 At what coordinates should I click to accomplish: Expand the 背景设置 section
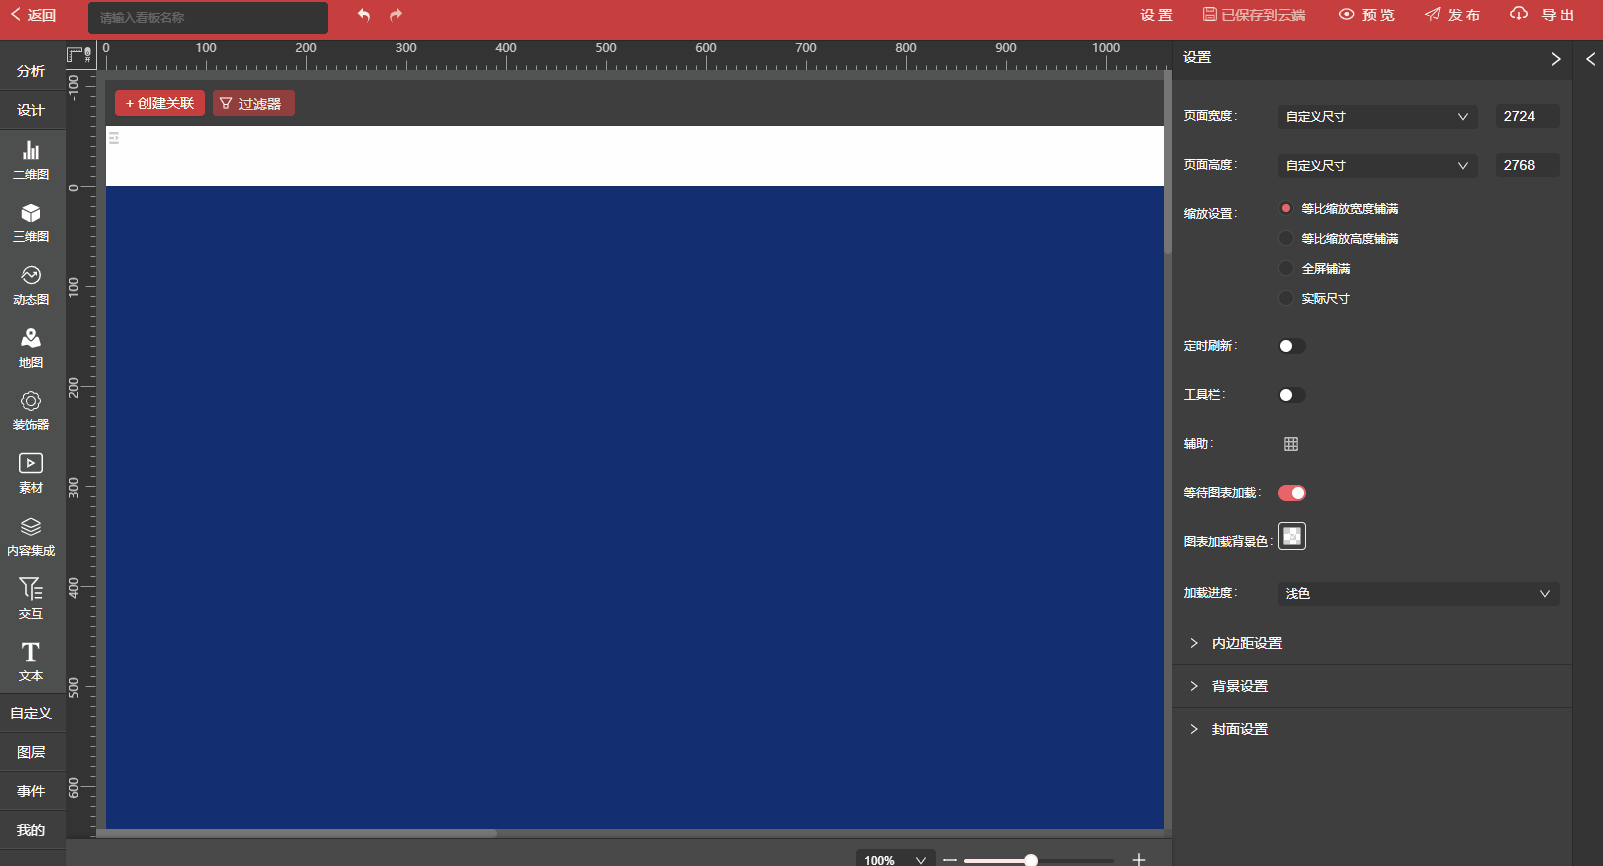[1240, 686]
